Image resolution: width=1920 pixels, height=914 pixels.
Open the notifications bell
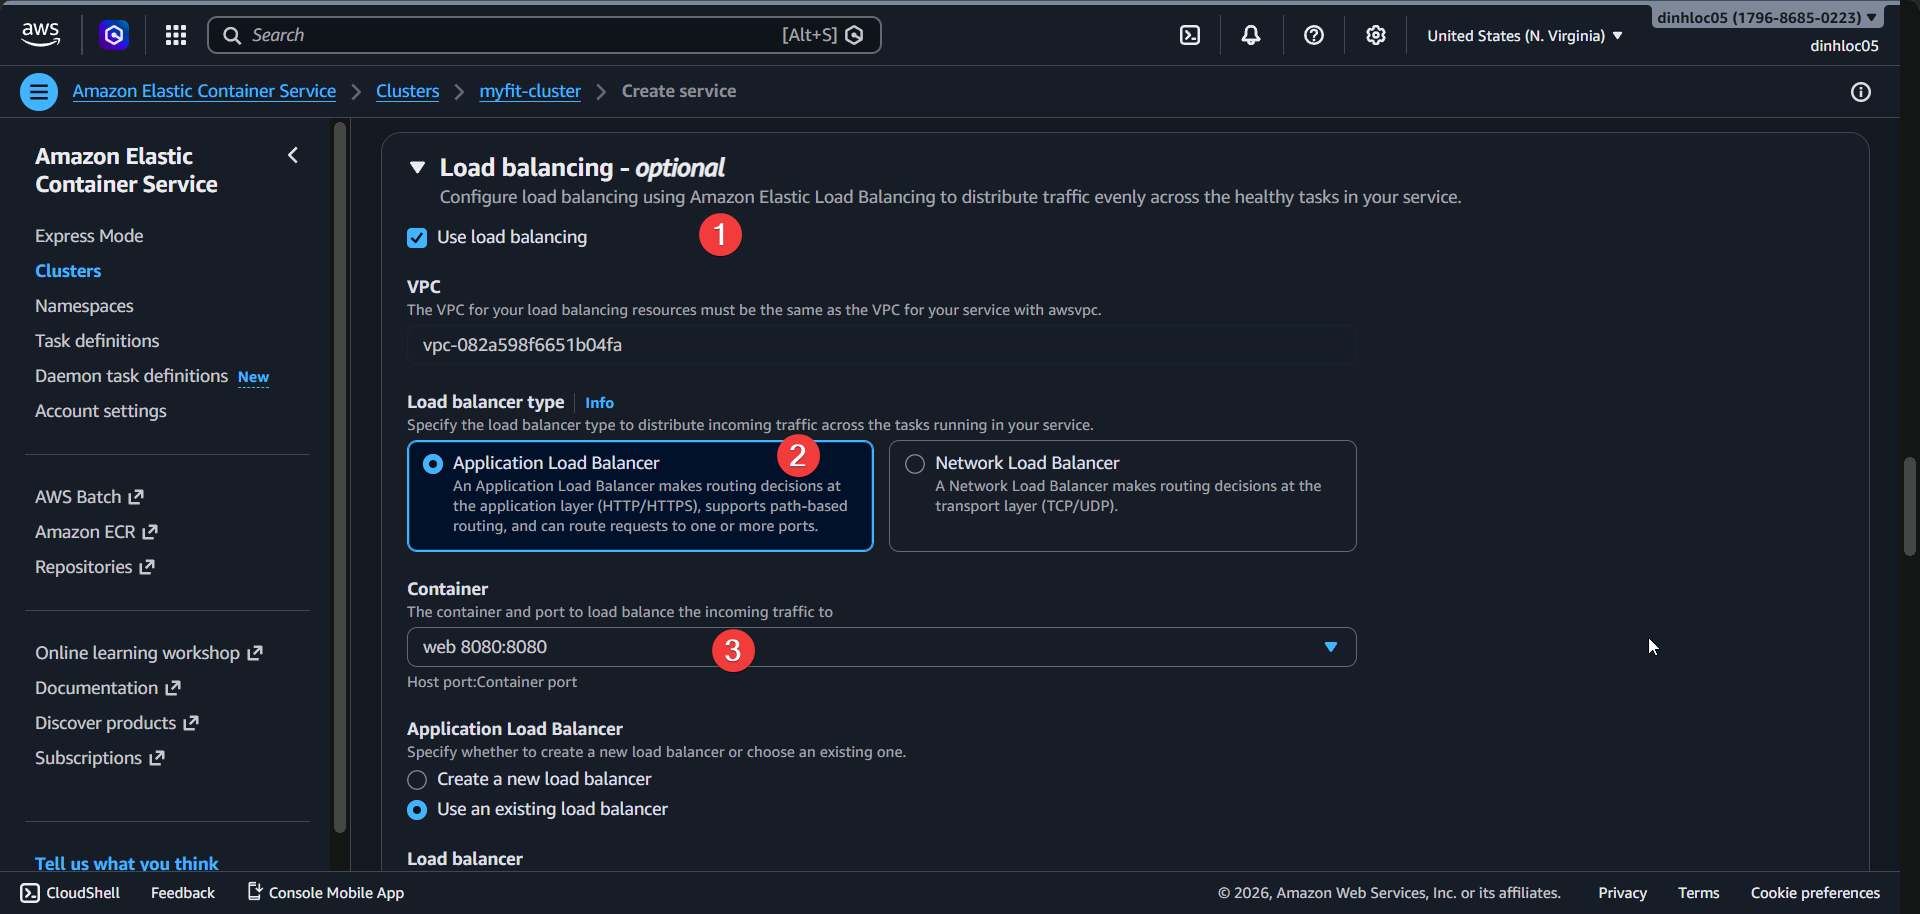1250,34
